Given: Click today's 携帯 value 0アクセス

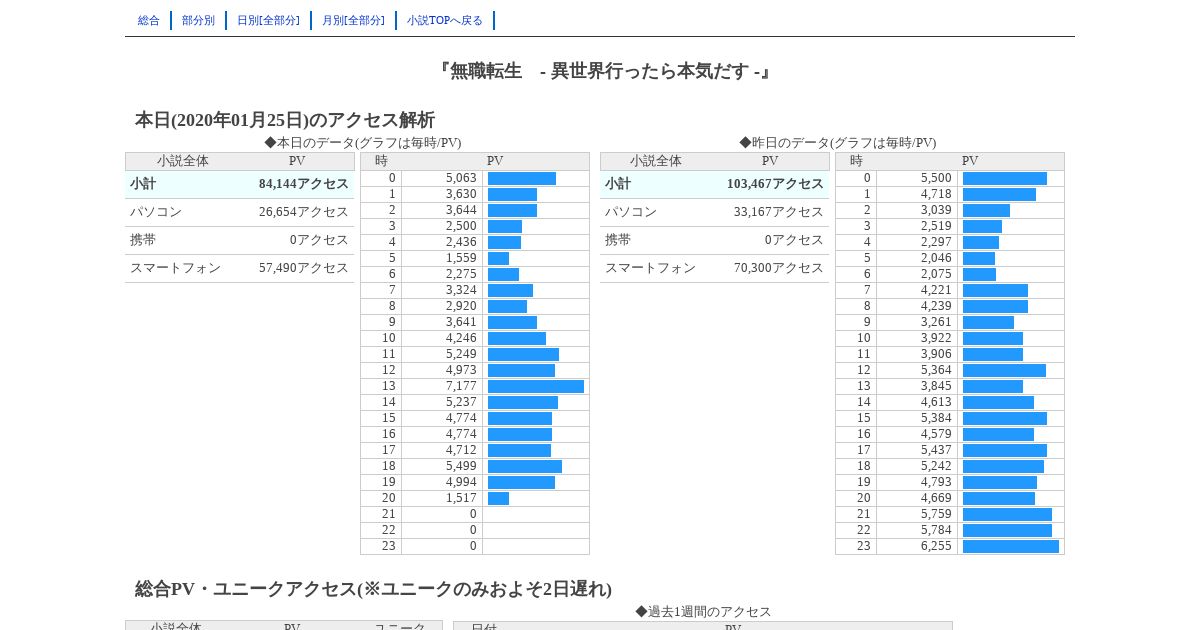Looking at the screenshot, I should [319, 240].
